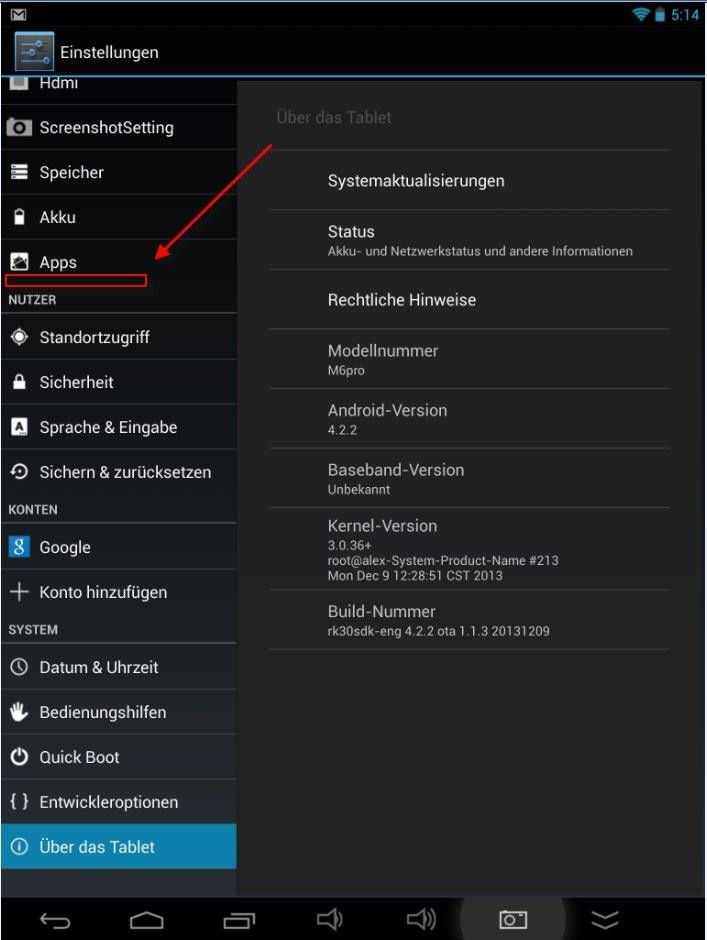The height and width of the screenshot is (940, 707).
Task: Tap the 5:14 clock
Action: click(x=685, y=14)
